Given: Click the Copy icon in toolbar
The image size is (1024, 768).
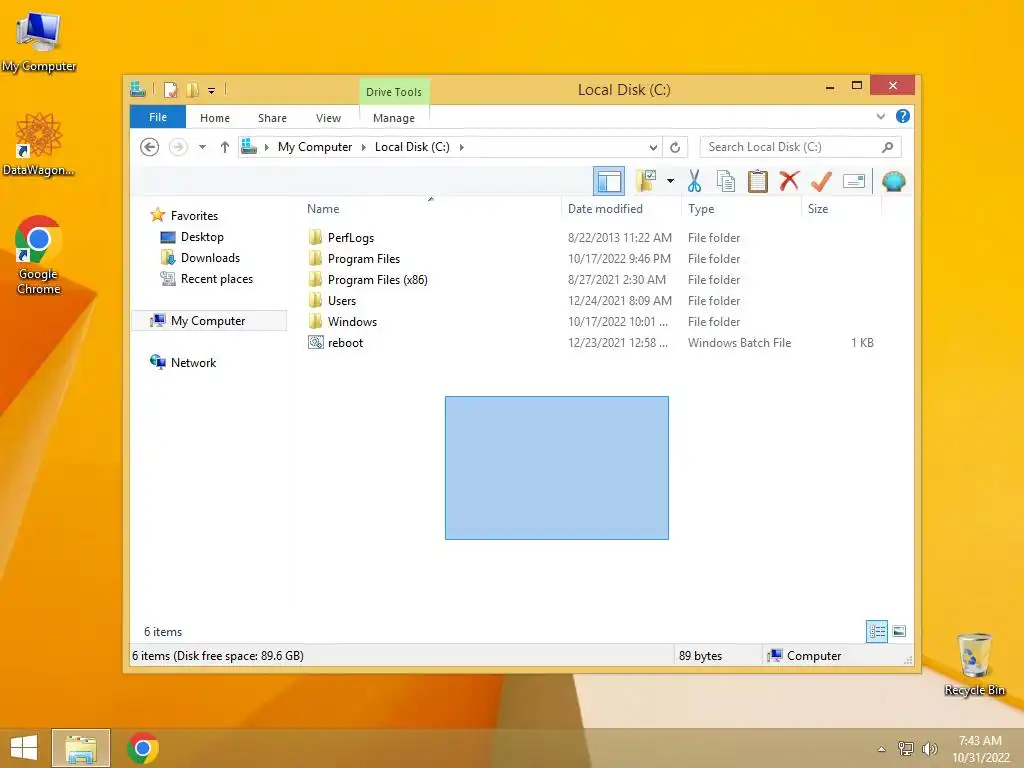Looking at the screenshot, I should 726,181.
